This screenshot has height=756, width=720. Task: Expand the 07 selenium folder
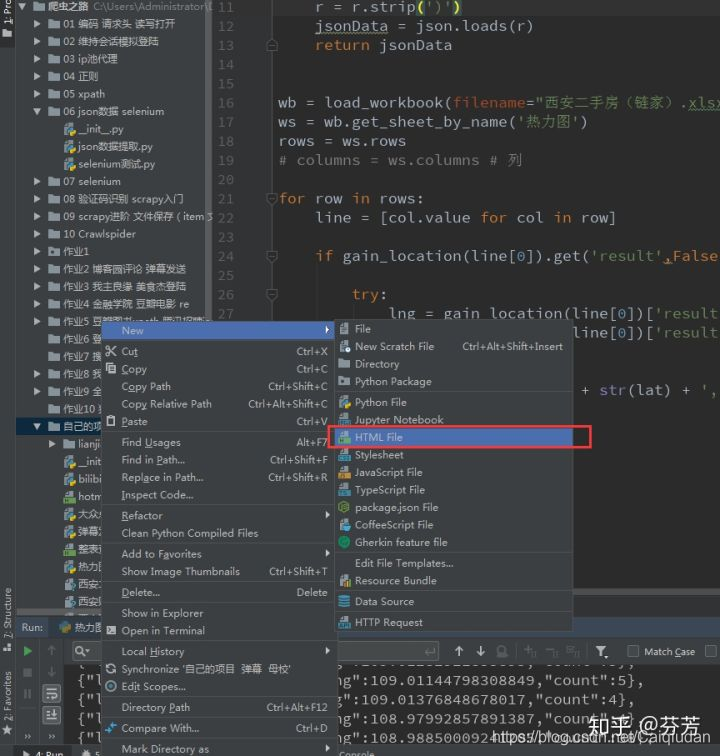37,181
